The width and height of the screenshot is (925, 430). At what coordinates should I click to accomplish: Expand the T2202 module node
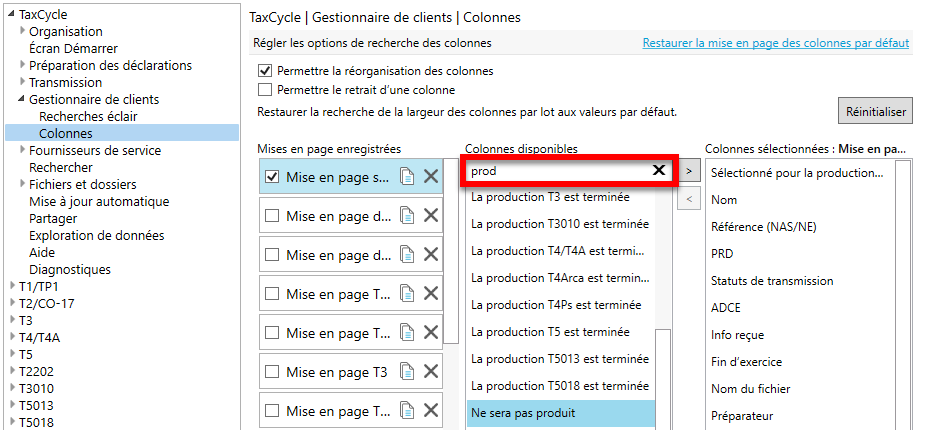point(12,372)
